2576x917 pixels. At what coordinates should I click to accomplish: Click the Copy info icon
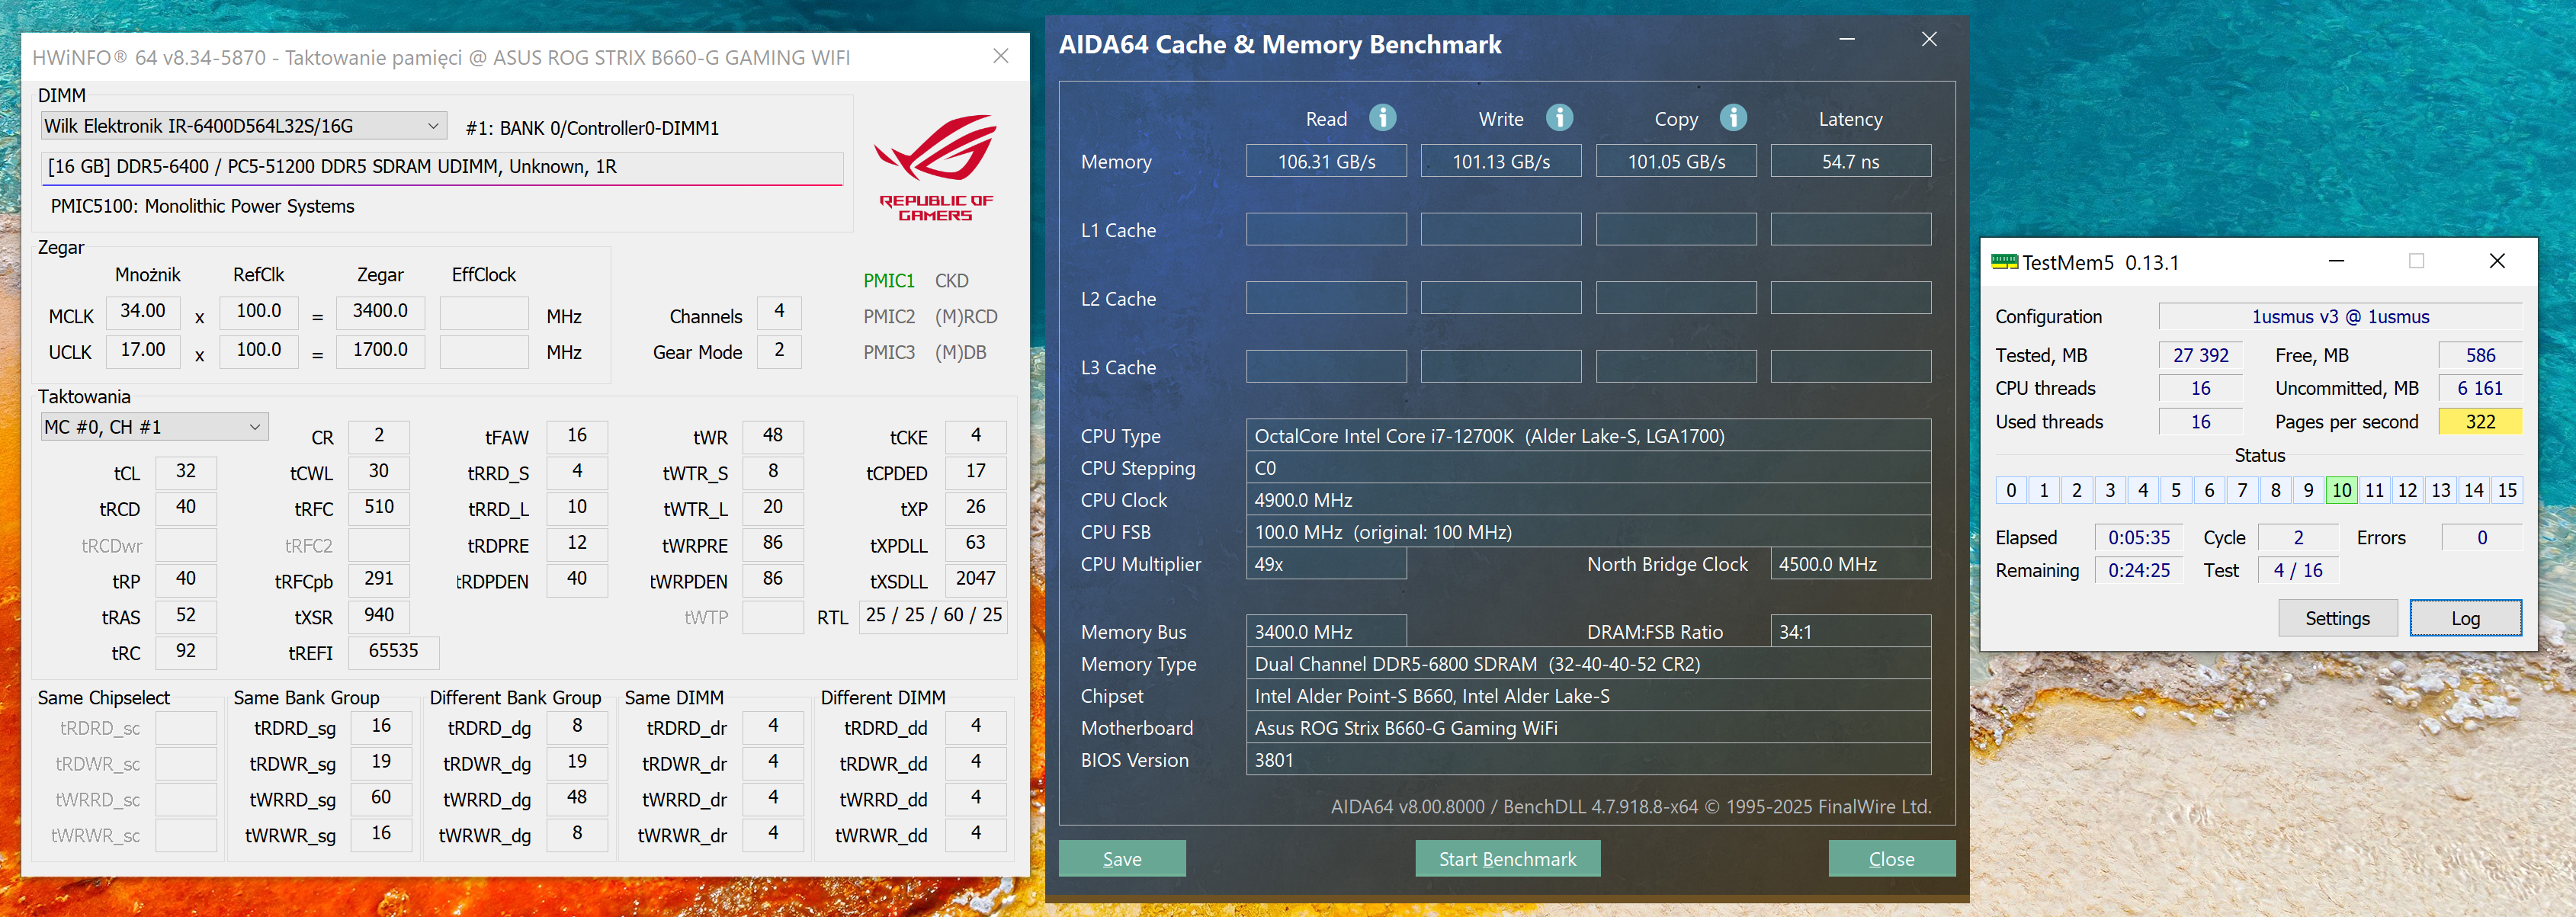pos(1733,118)
